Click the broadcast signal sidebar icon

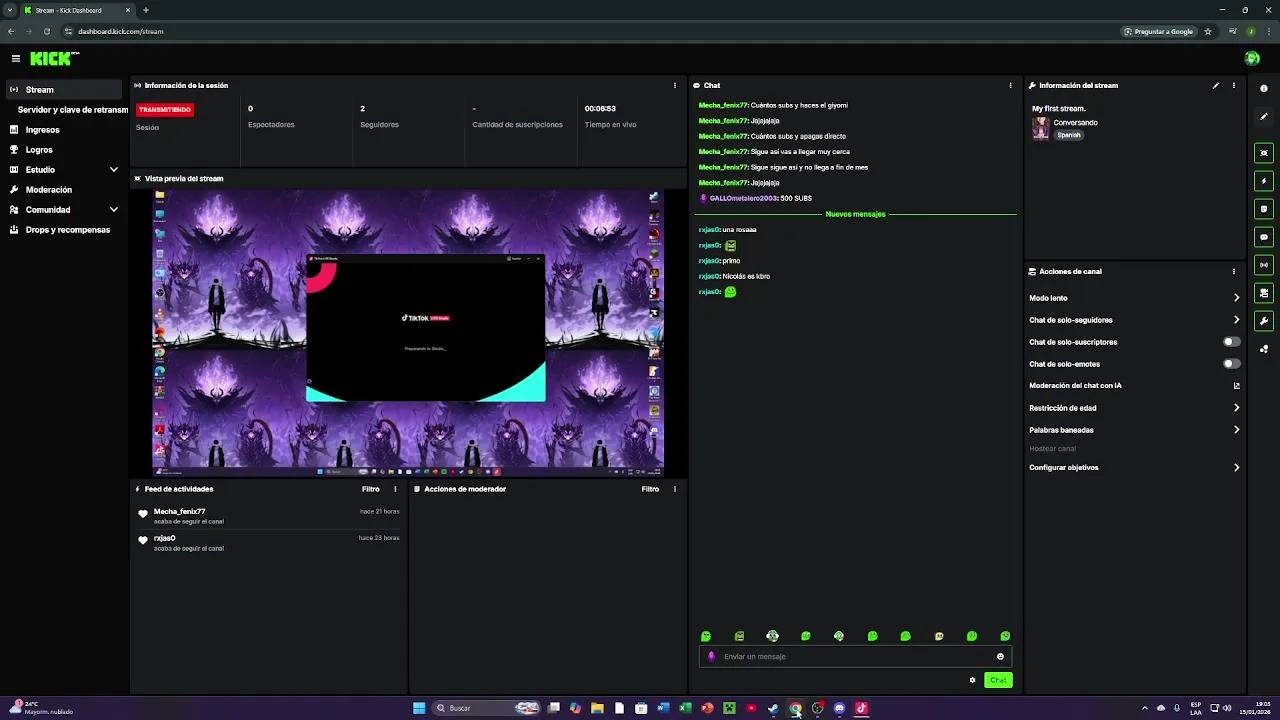[1264, 265]
